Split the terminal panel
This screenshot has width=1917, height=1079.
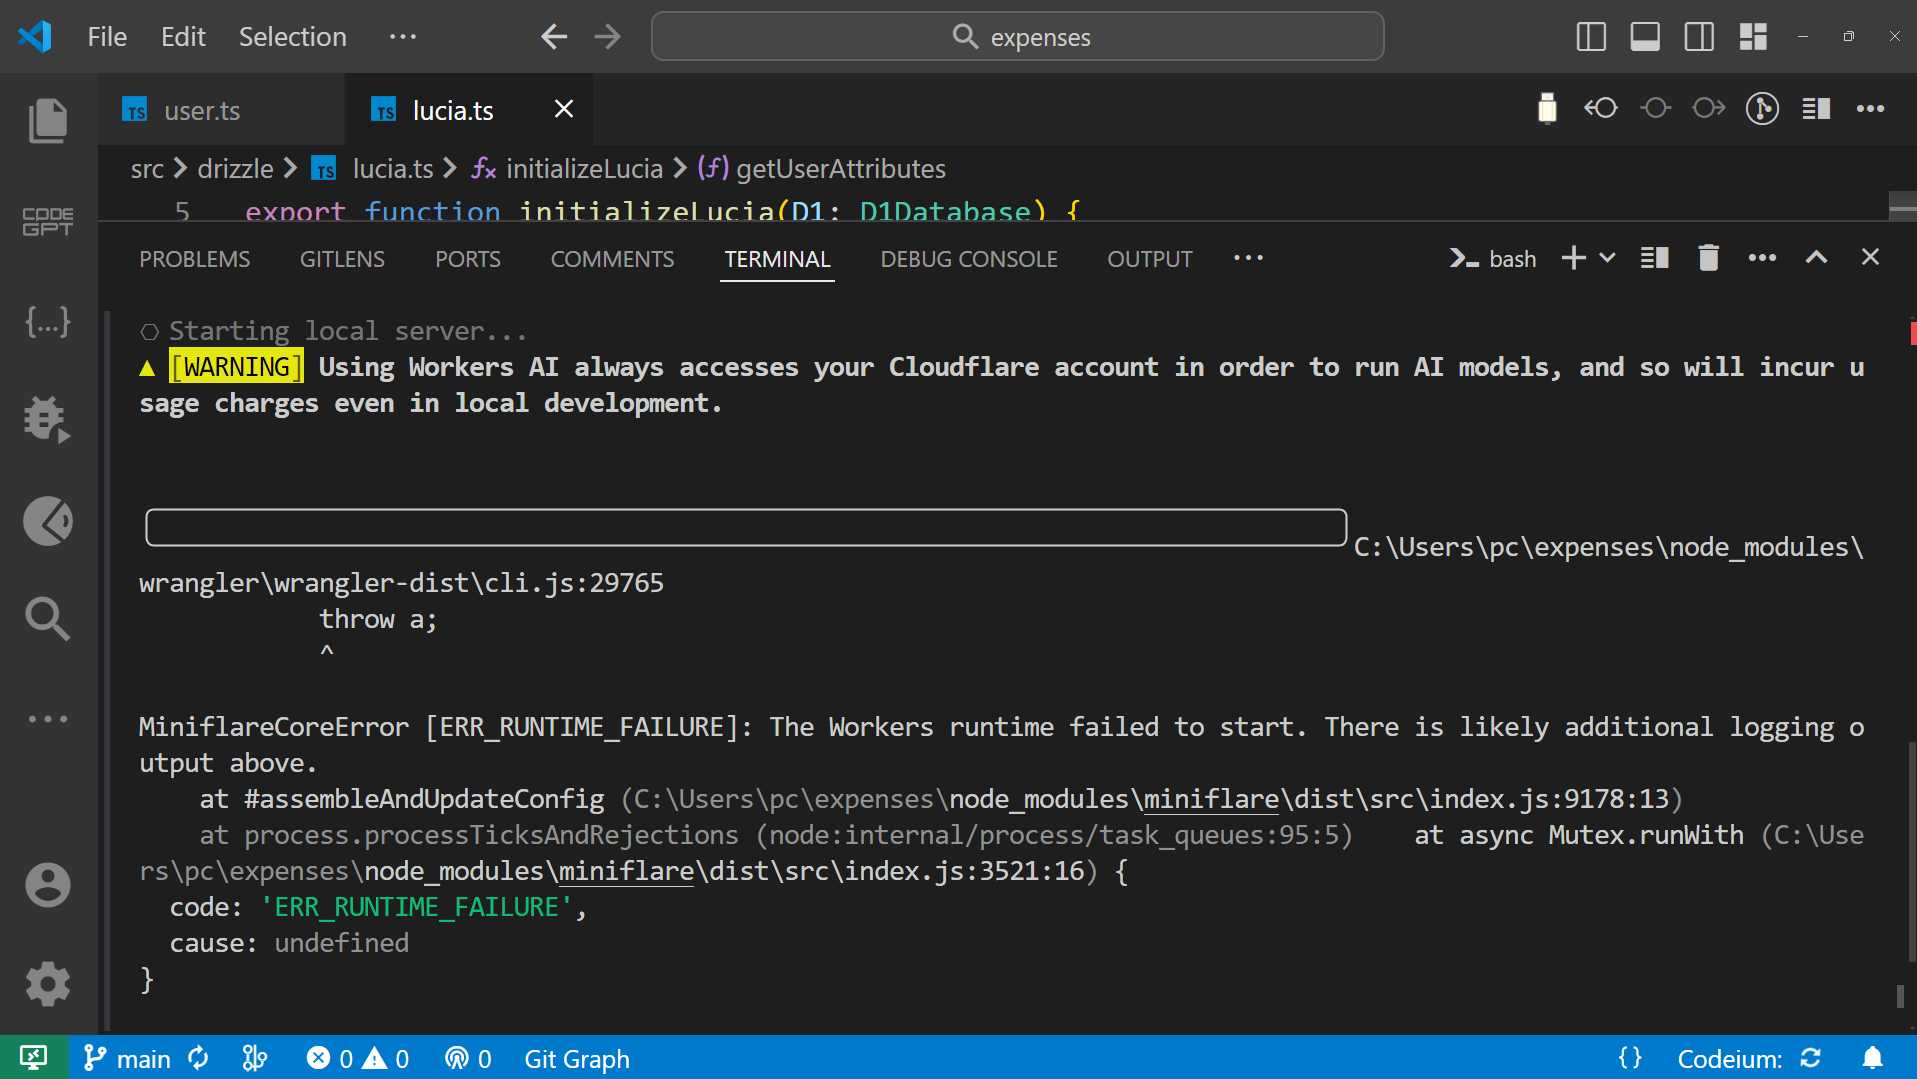coord(1654,257)
